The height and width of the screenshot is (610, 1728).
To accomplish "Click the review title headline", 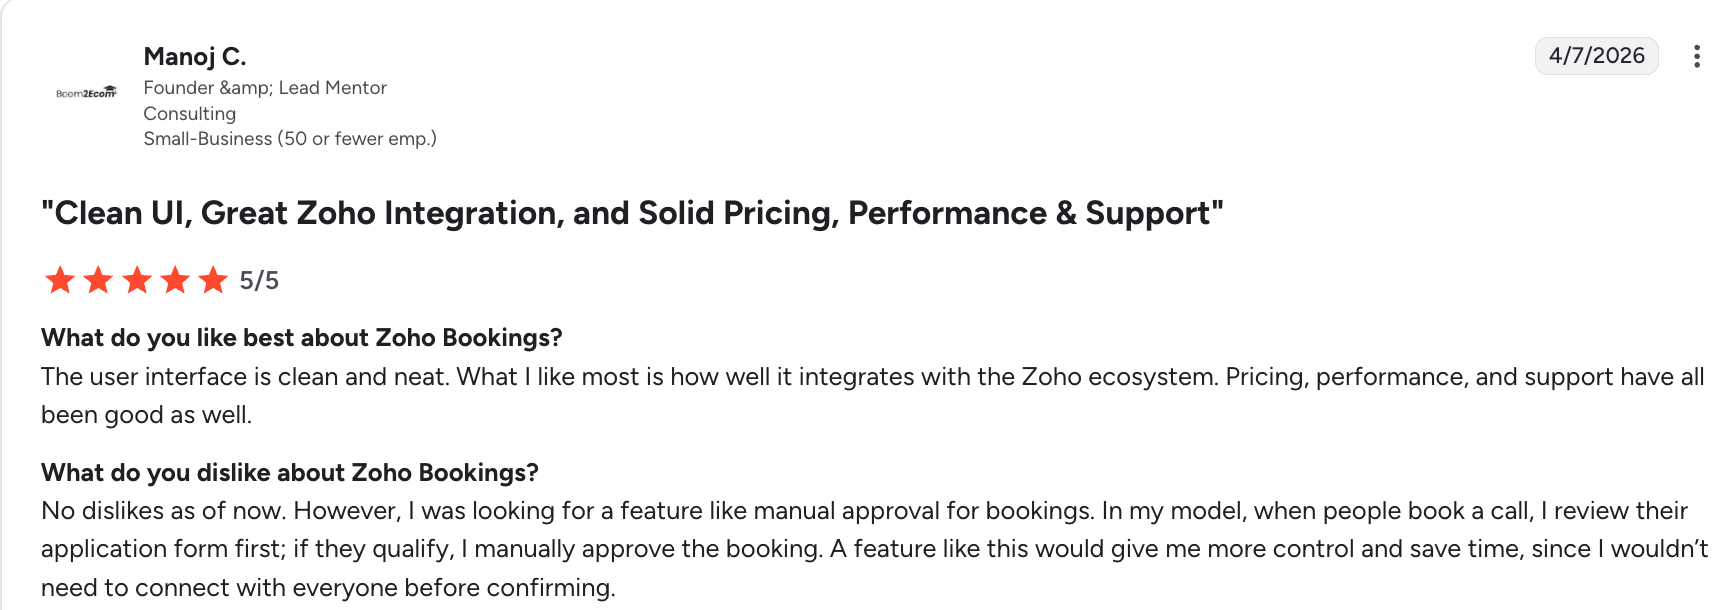I will pyautogui.click(x=632, y=213).
